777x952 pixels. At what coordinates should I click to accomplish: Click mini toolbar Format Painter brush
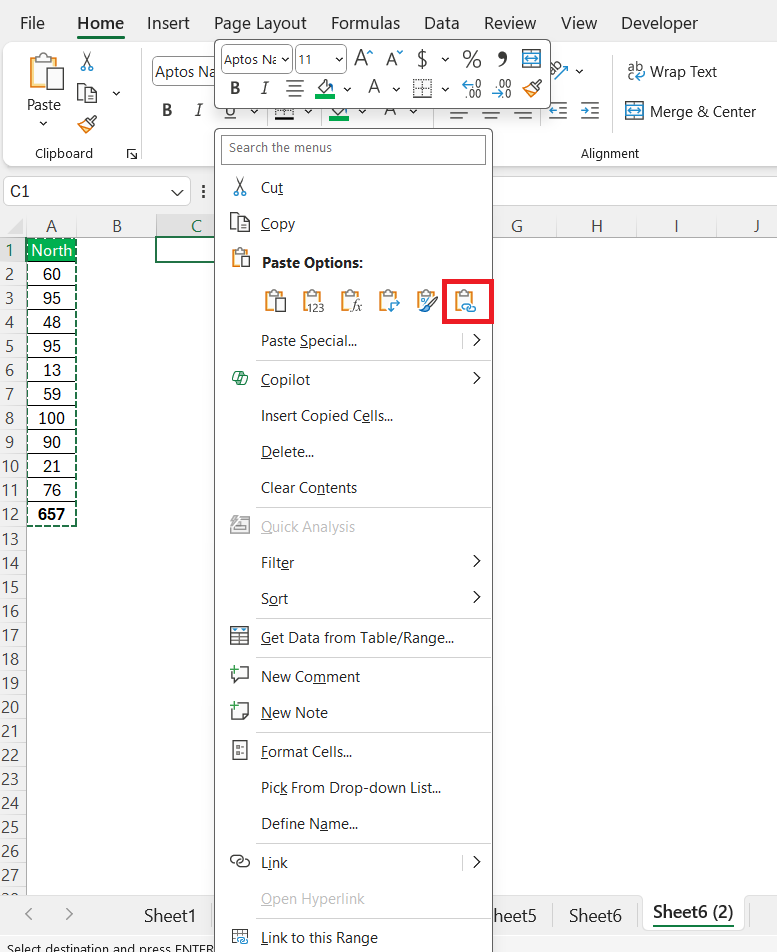click(x=532, y=89)
